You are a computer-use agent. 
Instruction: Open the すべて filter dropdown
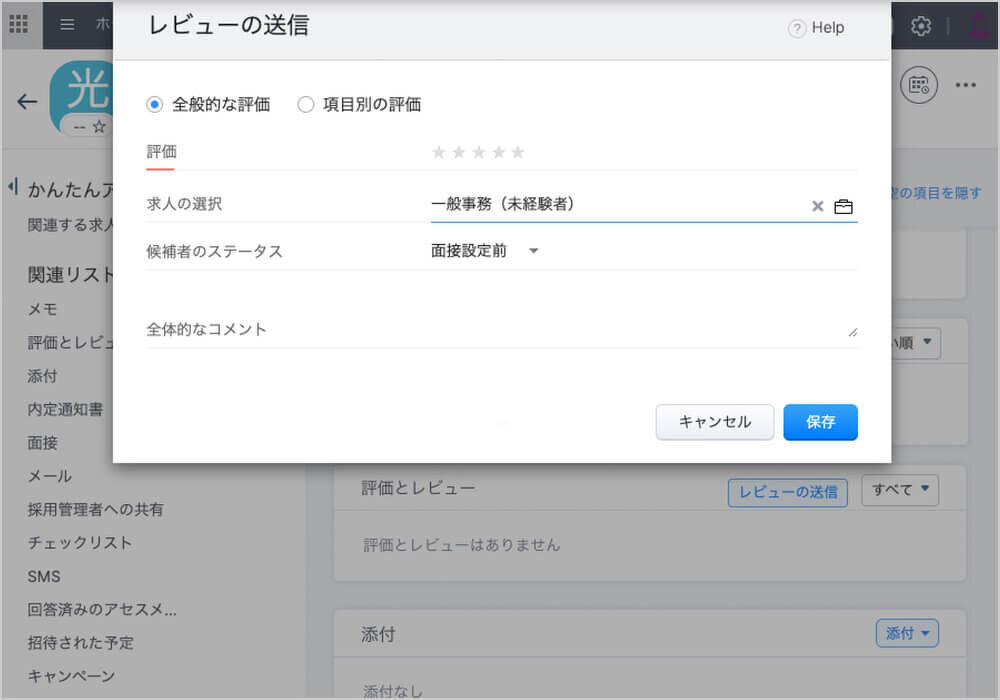pos(900,490)
